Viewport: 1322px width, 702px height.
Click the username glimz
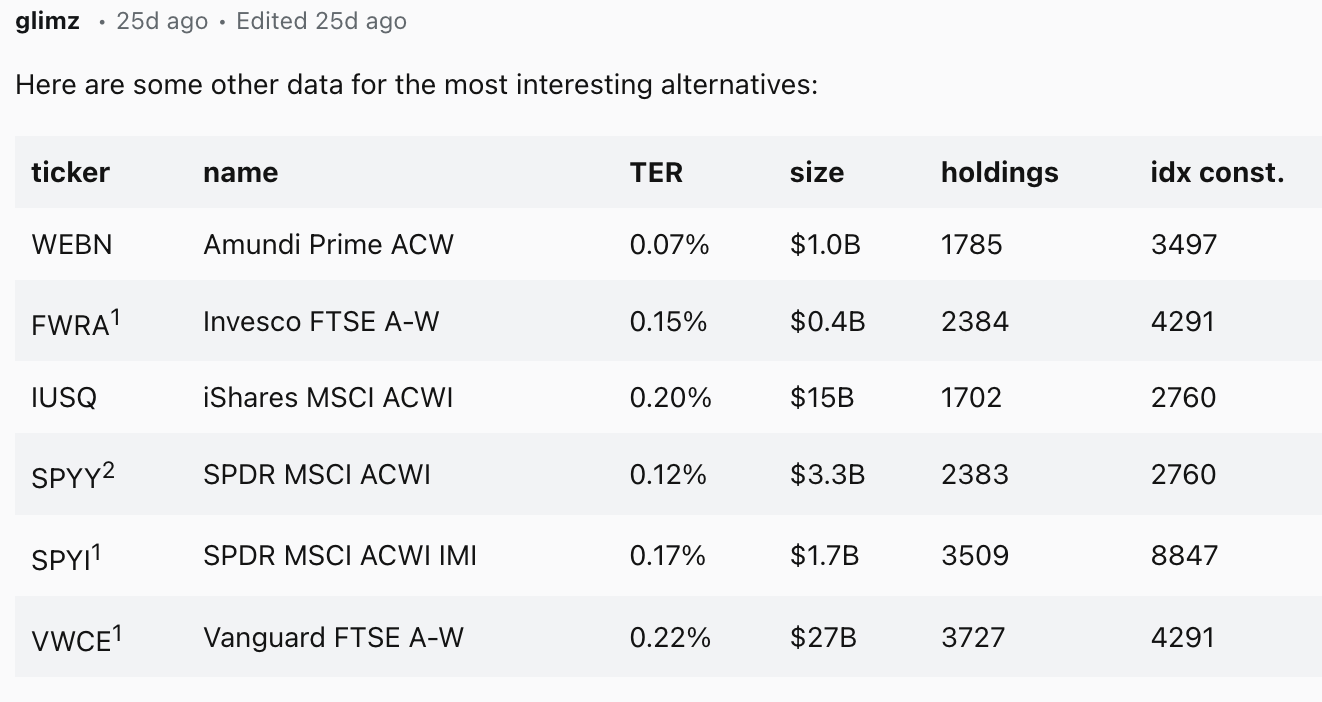(x=48, y=21)
